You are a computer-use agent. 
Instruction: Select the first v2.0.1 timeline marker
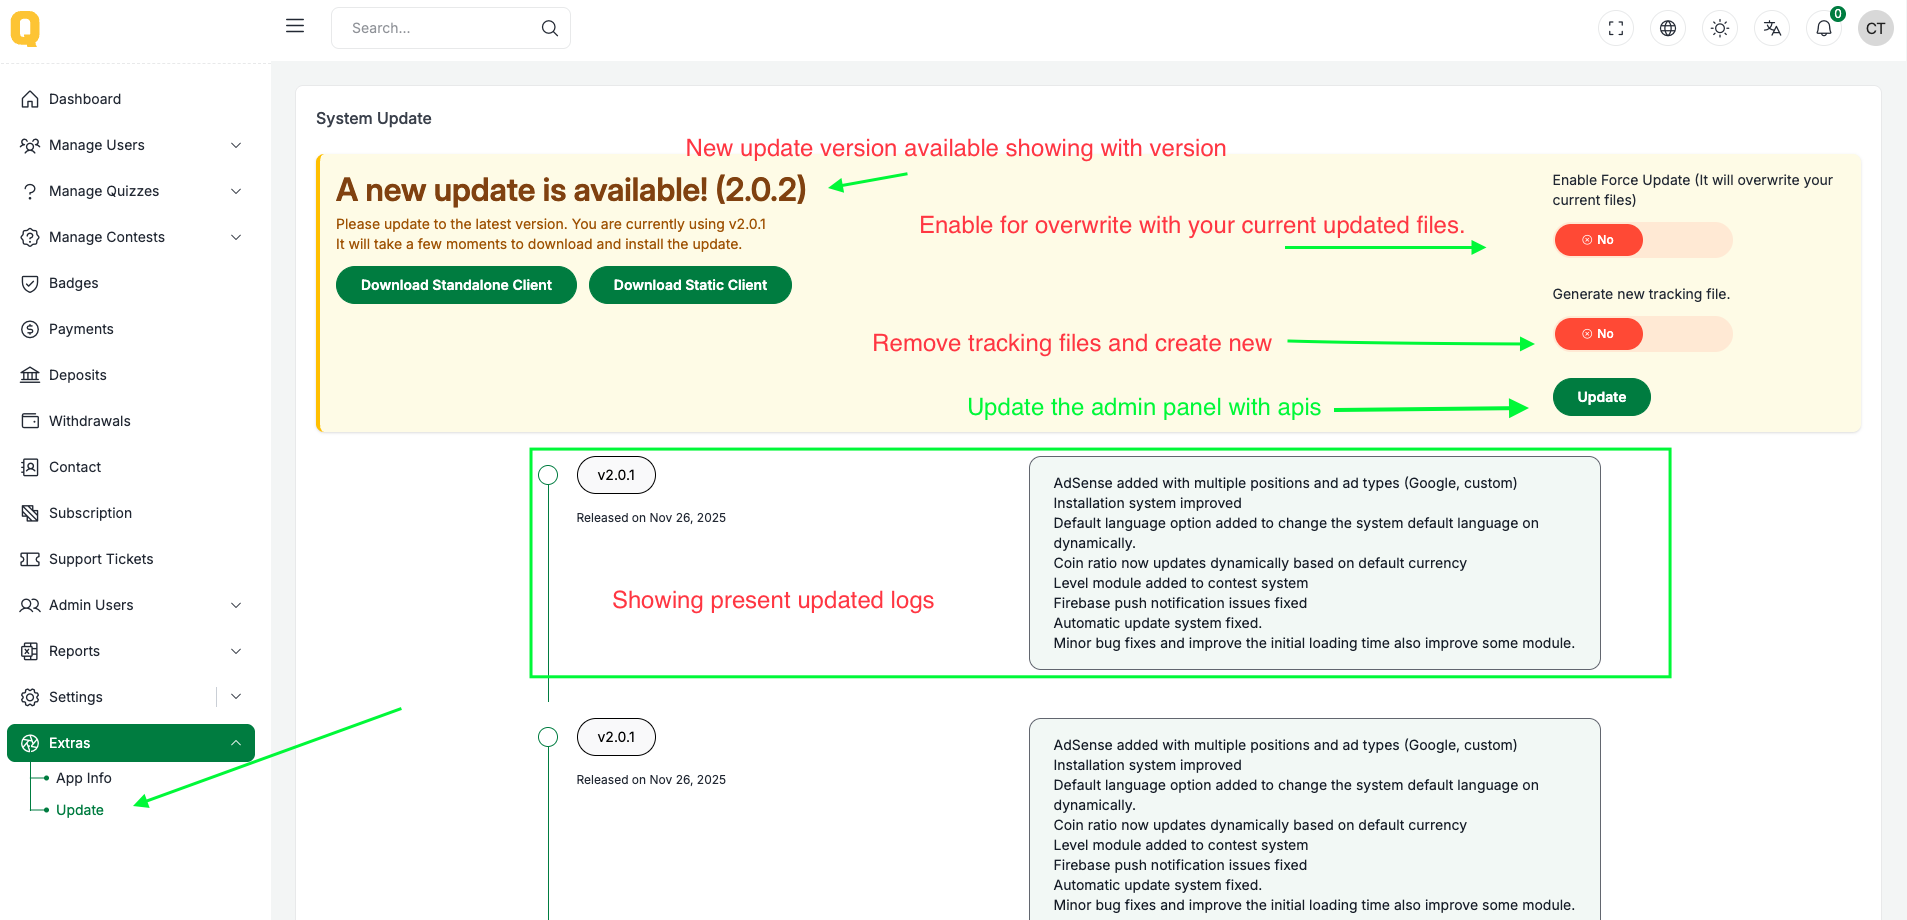548,475
